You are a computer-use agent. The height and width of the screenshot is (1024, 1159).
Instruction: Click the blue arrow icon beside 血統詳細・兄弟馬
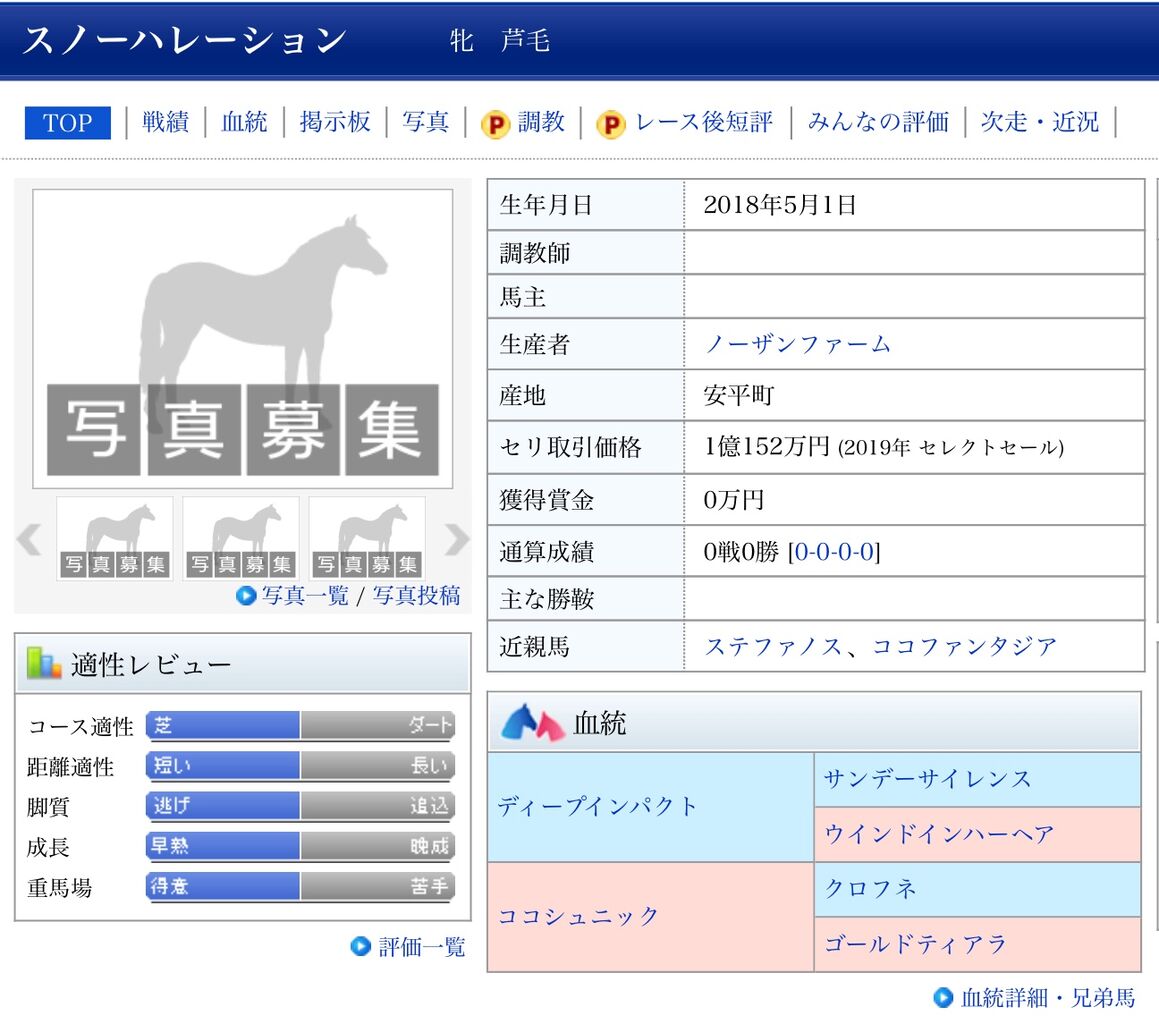click(943, 997)
